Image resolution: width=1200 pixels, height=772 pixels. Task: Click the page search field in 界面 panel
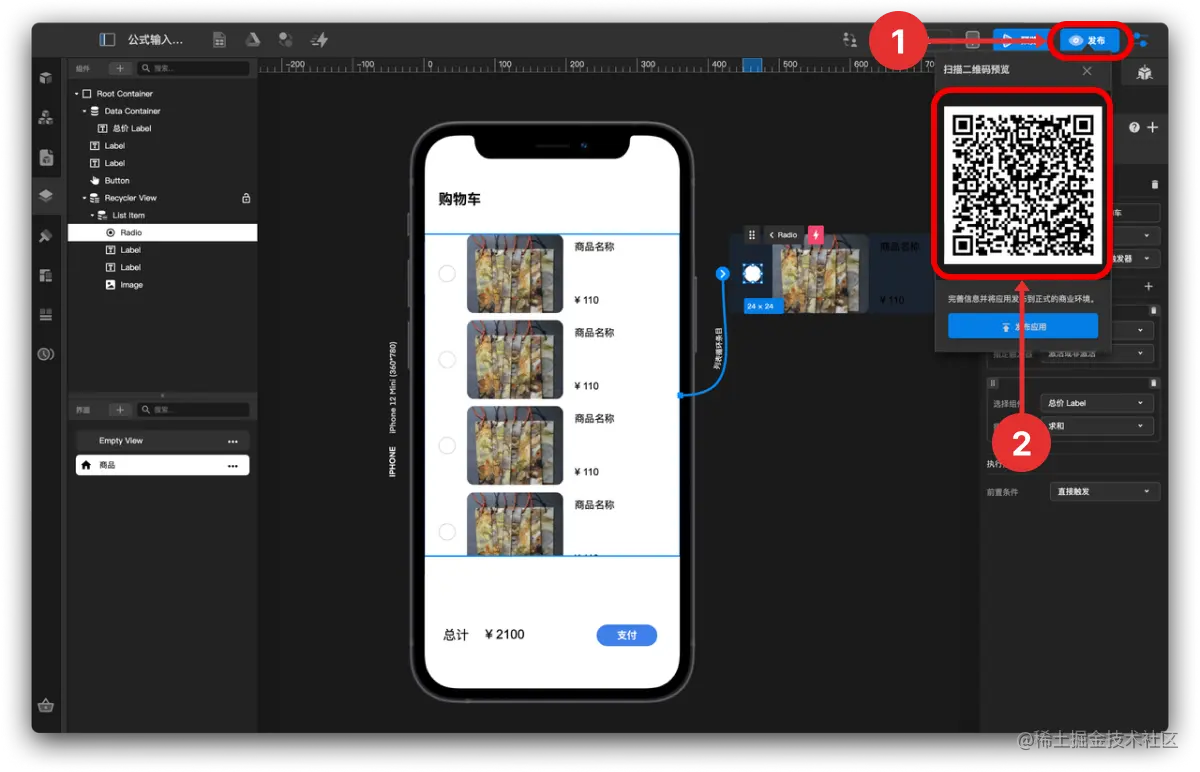[193, 410]
